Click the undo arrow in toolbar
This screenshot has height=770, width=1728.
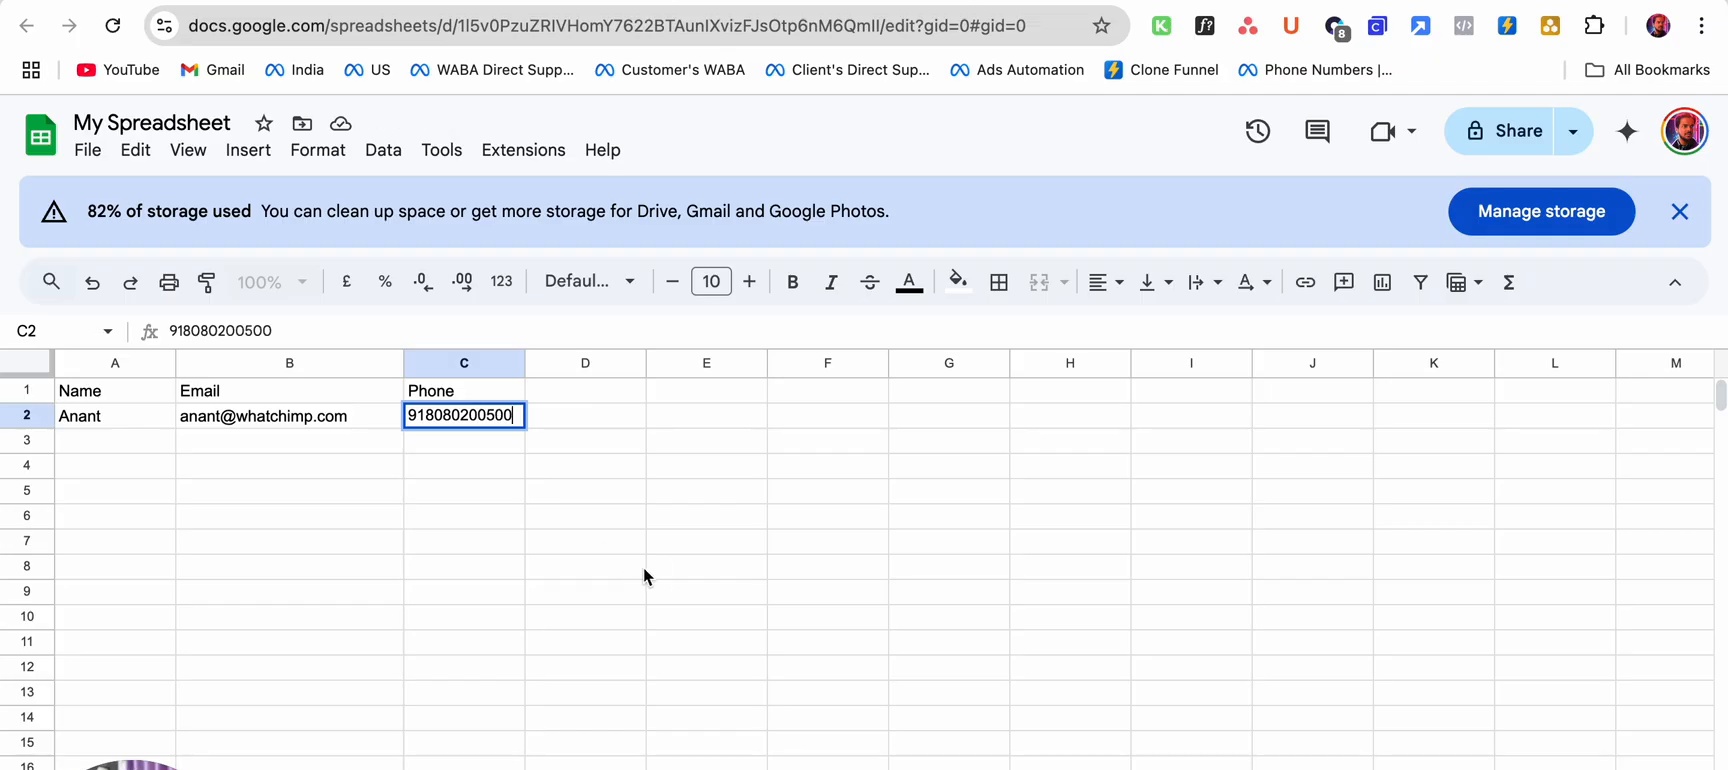(92, 282)
